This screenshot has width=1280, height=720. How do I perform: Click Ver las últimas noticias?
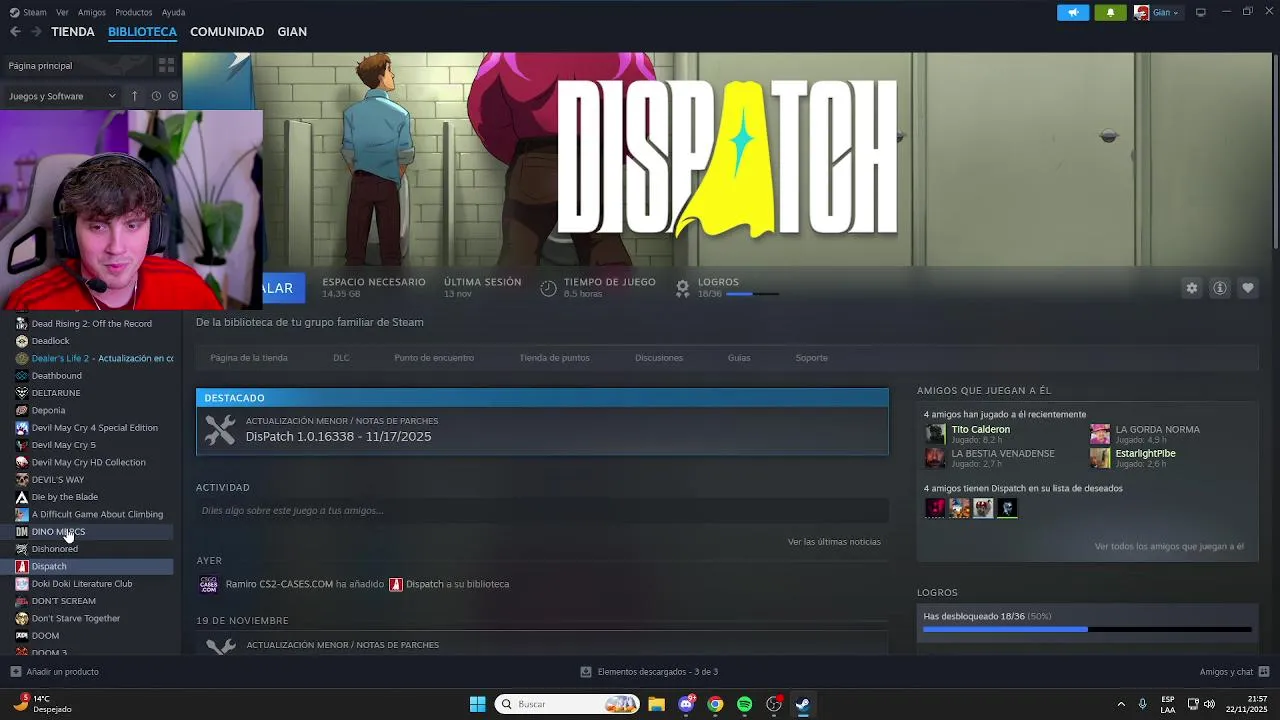coord(834,542)
